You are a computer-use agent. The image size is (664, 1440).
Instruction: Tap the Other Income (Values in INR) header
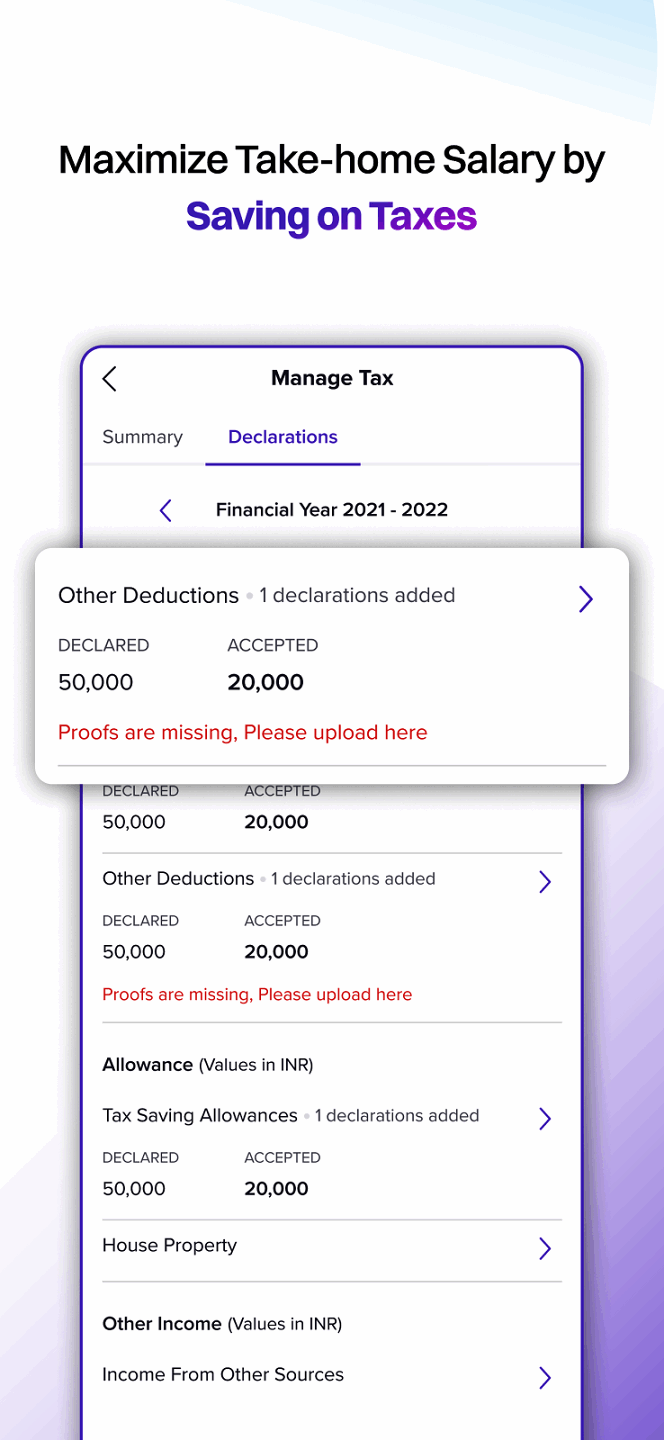point(222,1324)
